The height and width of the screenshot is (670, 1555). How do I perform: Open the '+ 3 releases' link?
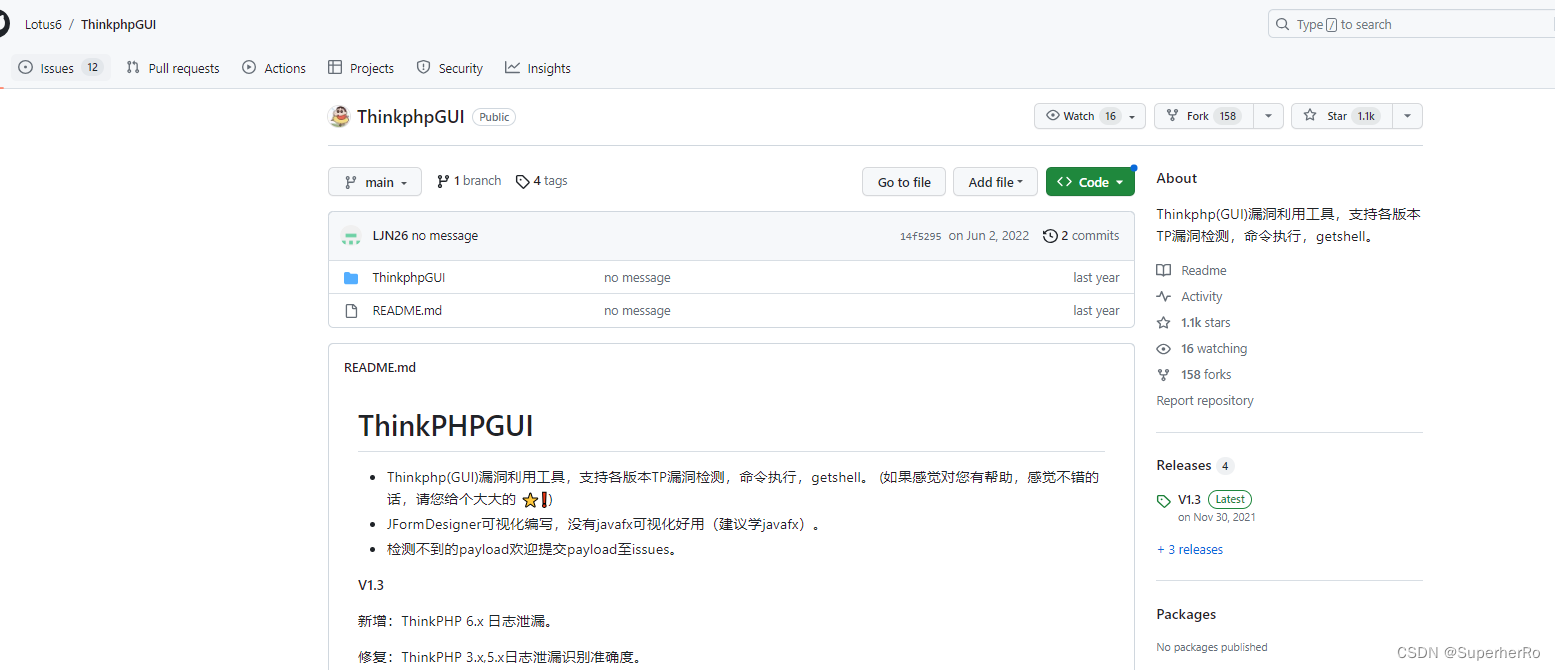tap(1189, 549)
